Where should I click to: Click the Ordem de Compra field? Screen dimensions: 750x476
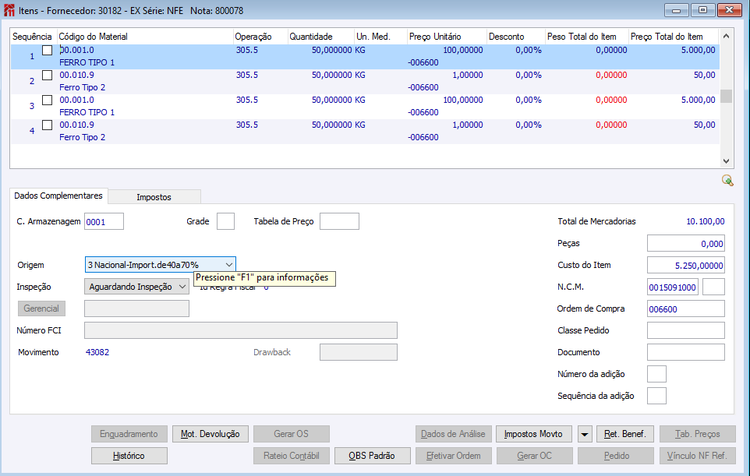click(686, 309)
